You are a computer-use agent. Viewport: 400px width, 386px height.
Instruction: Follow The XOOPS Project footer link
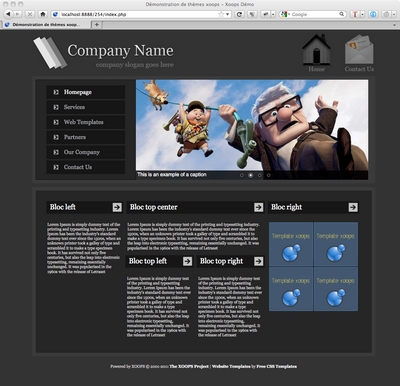189,366
